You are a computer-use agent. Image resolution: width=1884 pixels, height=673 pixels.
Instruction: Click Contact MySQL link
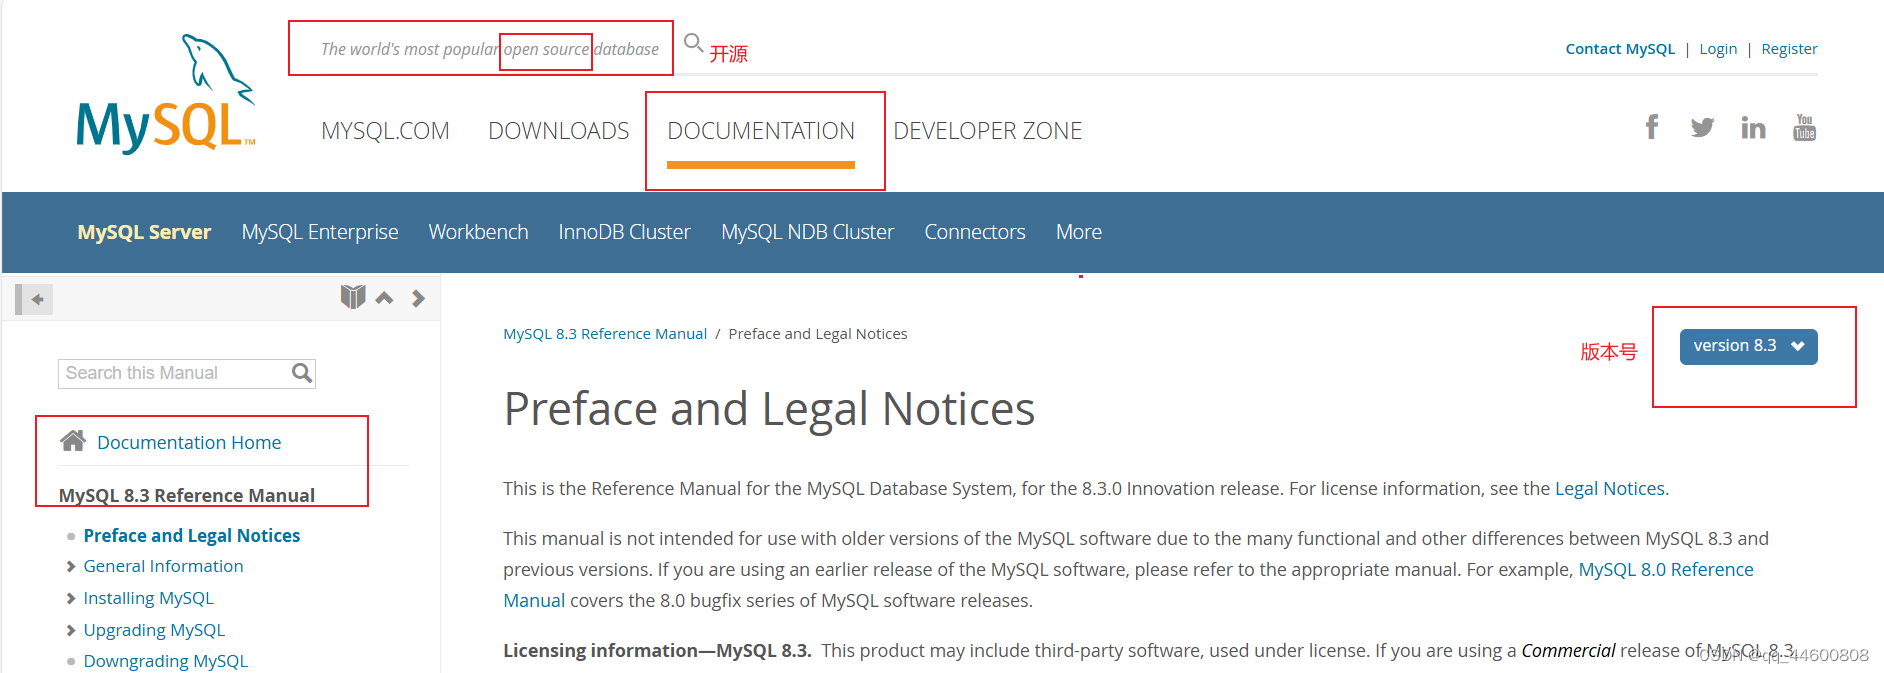point(1620,49)
